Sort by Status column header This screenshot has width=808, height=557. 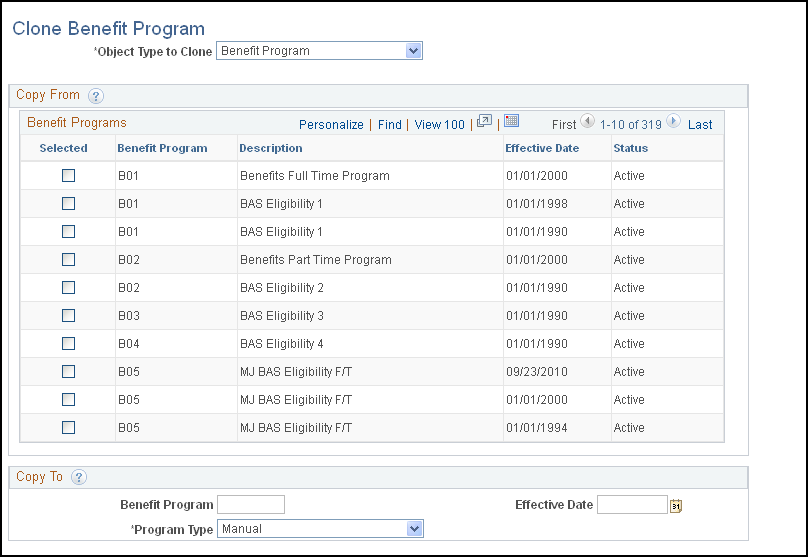click(x=631, y=148)
